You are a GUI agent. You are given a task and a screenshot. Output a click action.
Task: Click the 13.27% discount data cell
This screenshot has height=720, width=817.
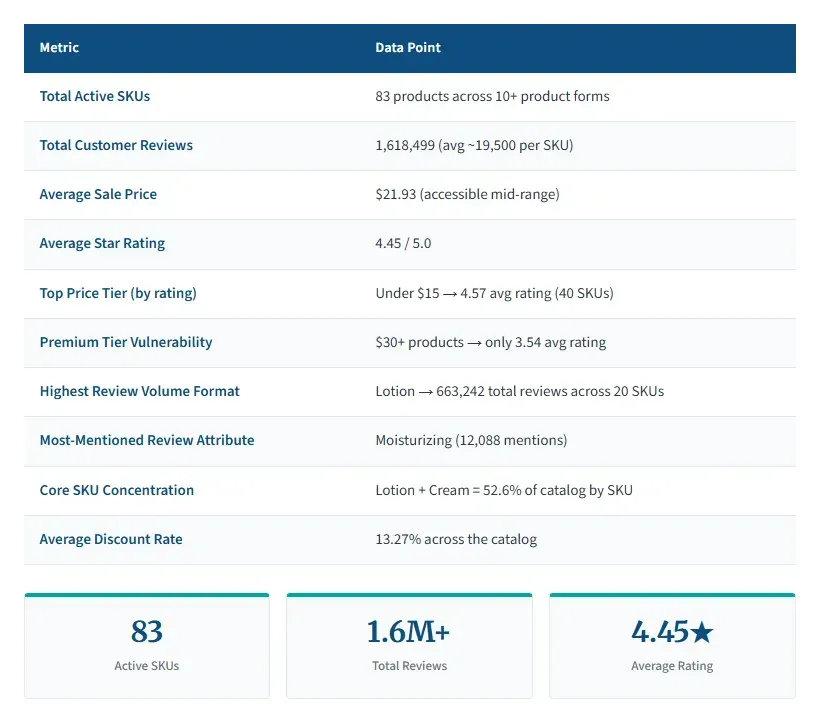[456, 539]
